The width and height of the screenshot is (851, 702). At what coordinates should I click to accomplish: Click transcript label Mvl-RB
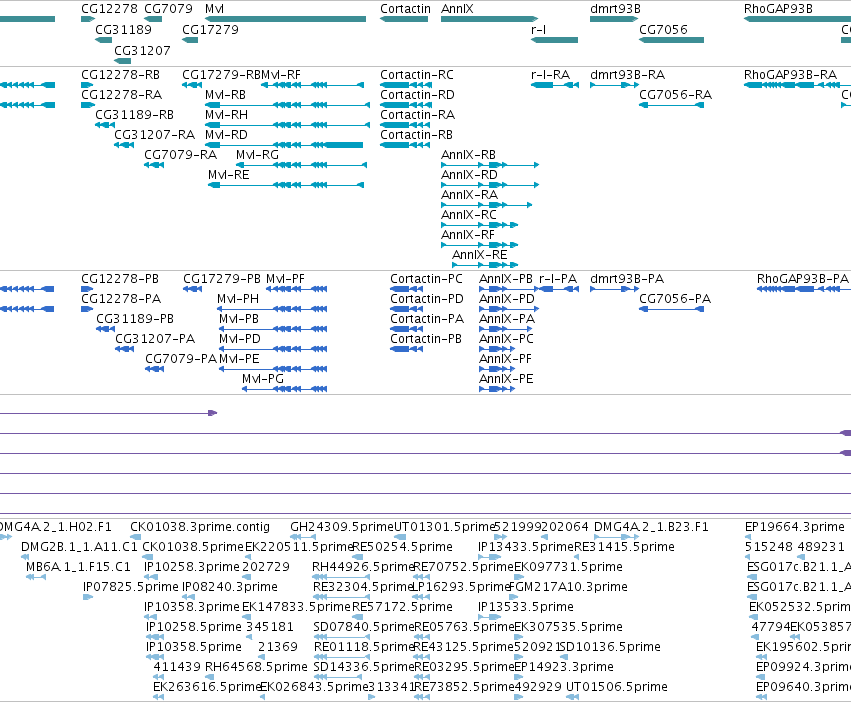pyautogui.click(x=225, y=94)
